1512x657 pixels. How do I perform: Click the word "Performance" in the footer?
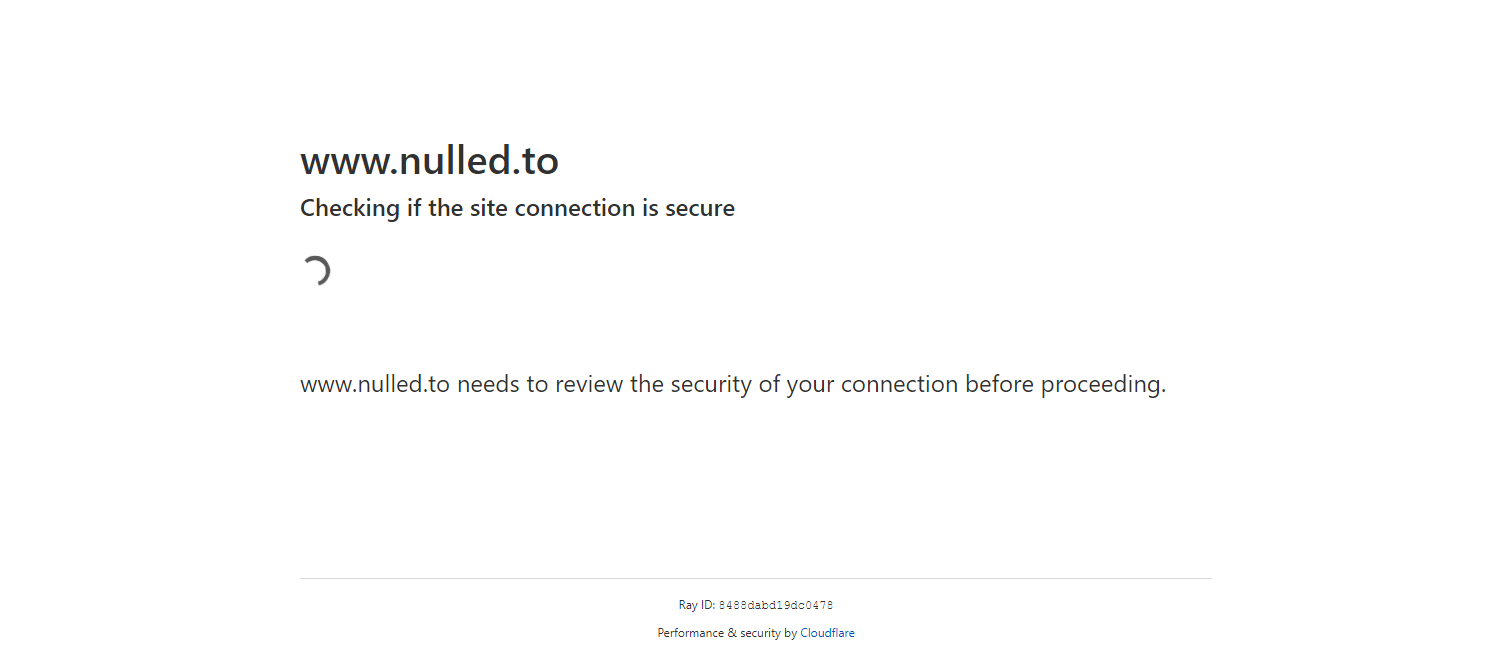690,633
